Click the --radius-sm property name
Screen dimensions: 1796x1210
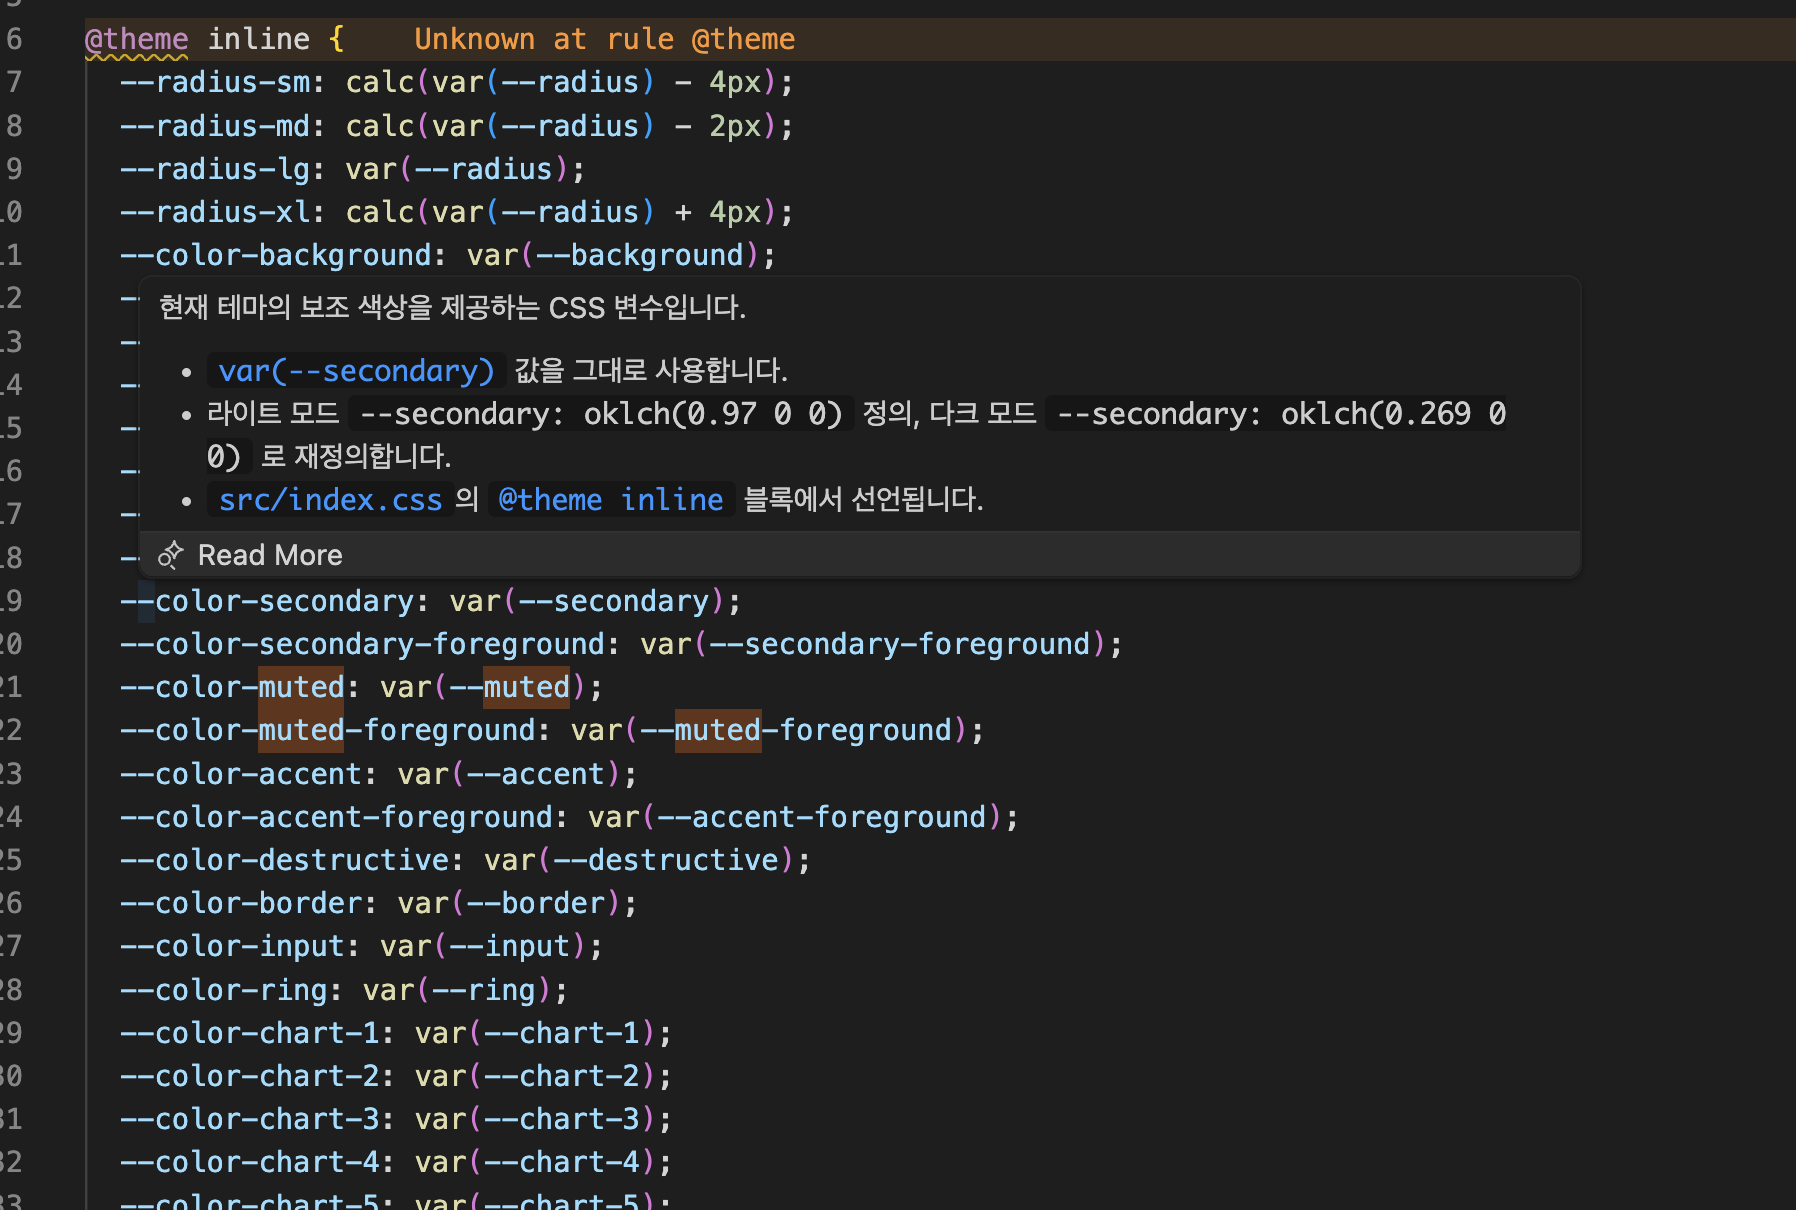[215, 83]
